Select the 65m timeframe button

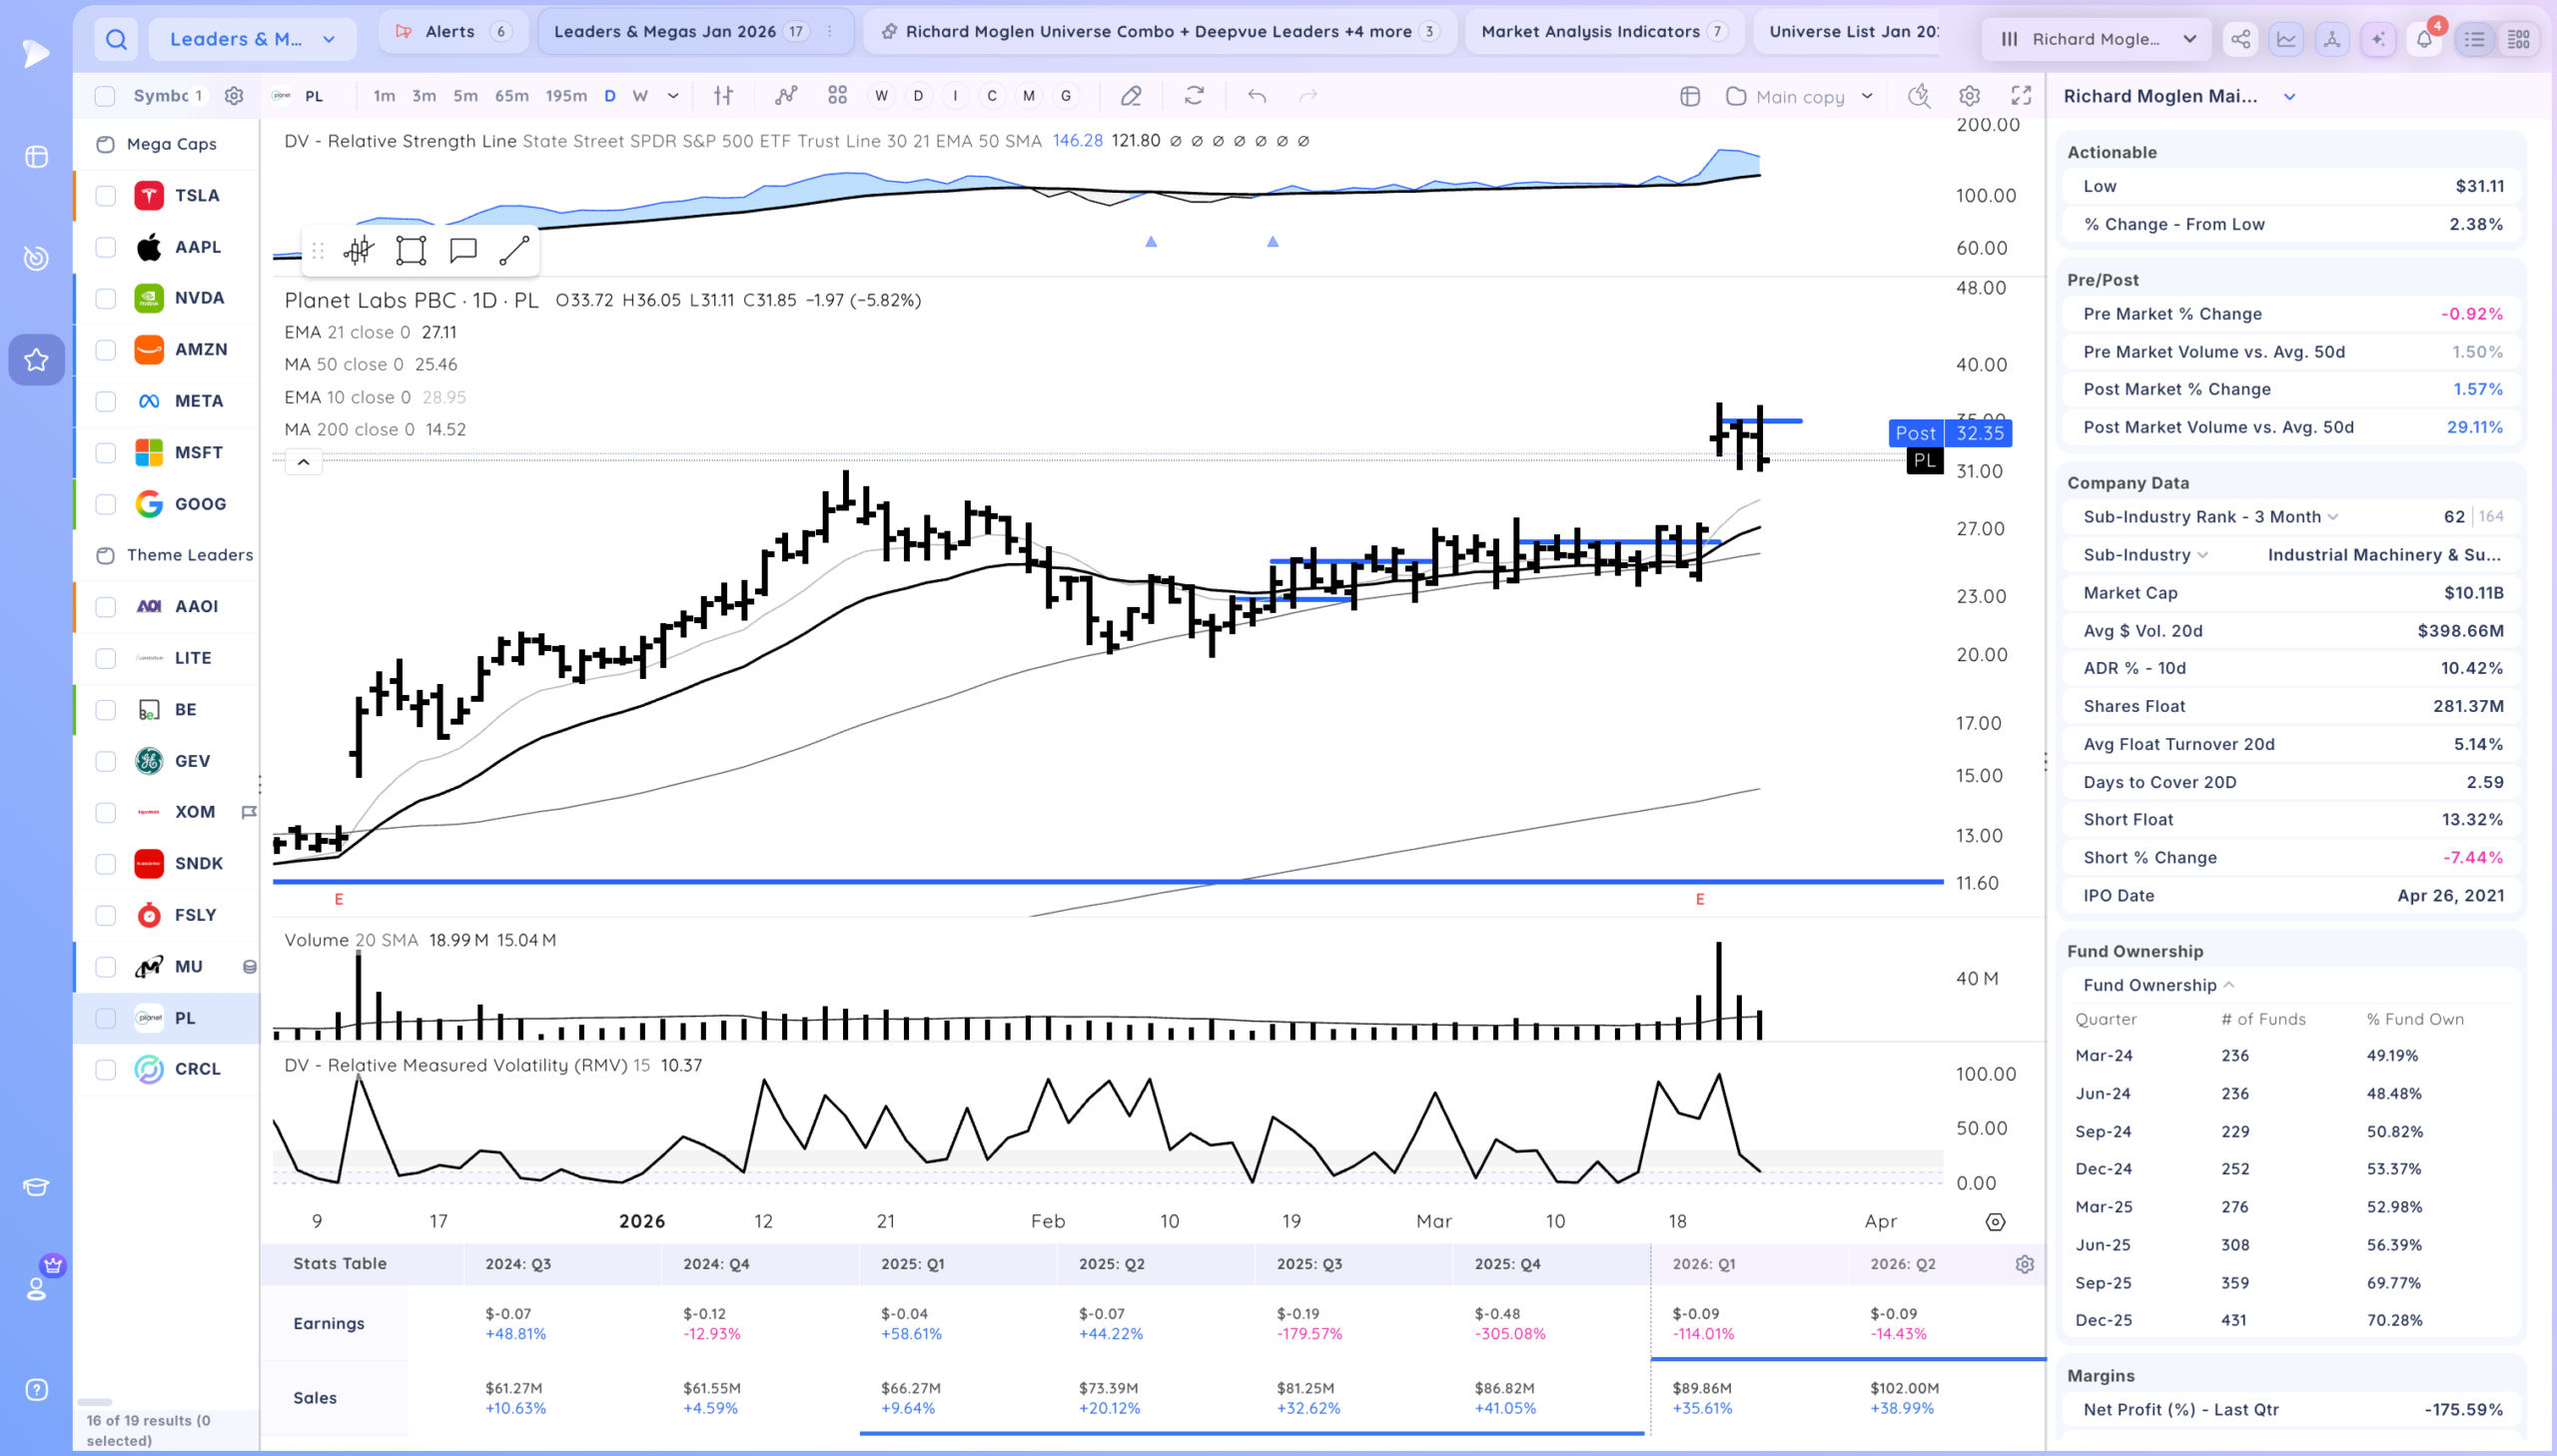click(511, 96)
